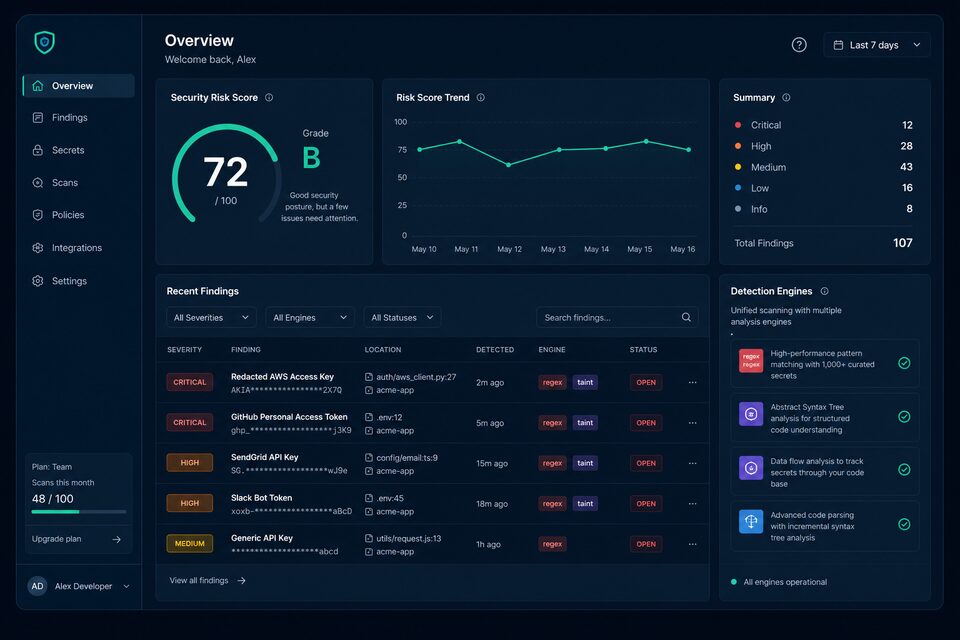Click the arrow icon next to Upgrade plan
Image resolution: width=960 pixels, height=640 pixels.
tap(116, 539)
